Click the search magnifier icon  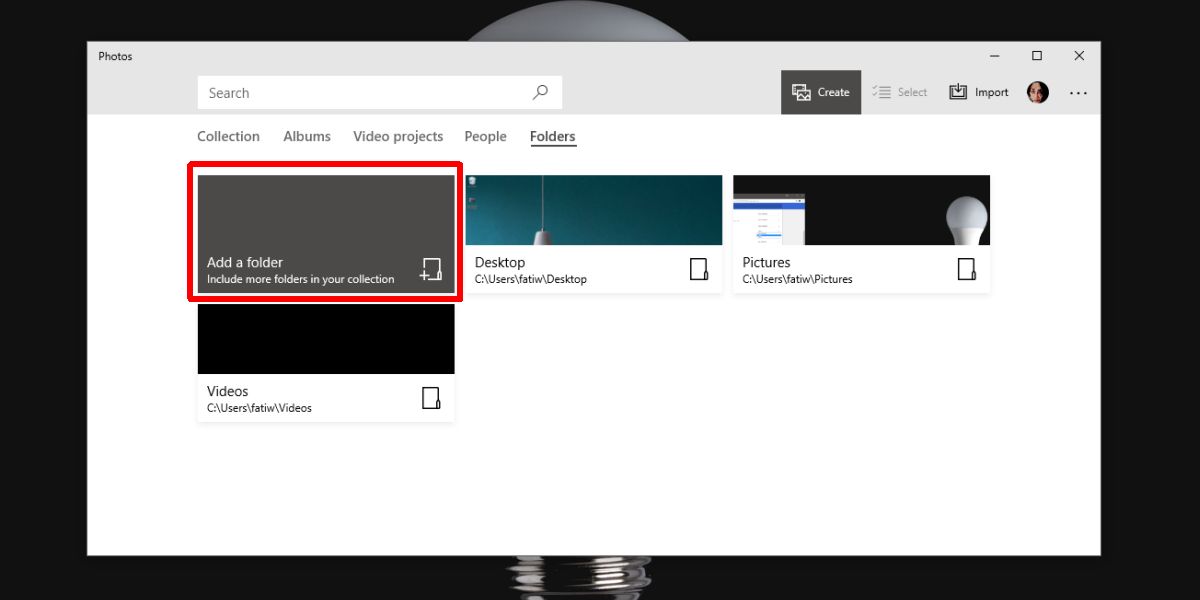point(540,92)
